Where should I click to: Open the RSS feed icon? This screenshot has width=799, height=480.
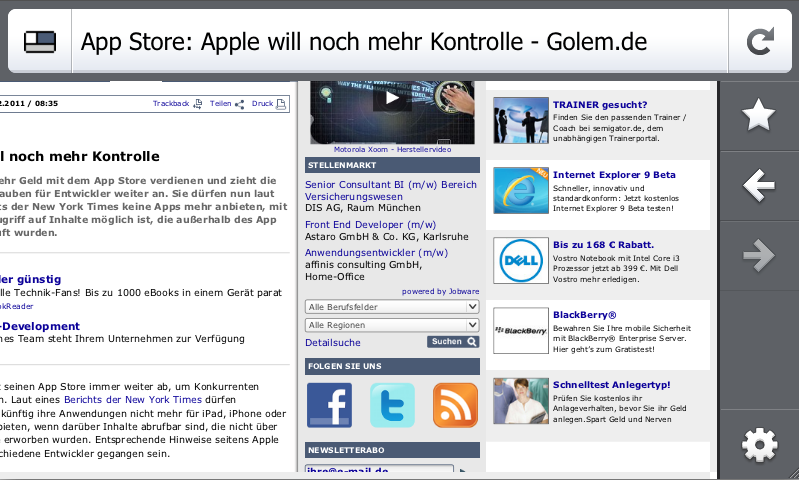pyautogui.click(x=455, y=405)
